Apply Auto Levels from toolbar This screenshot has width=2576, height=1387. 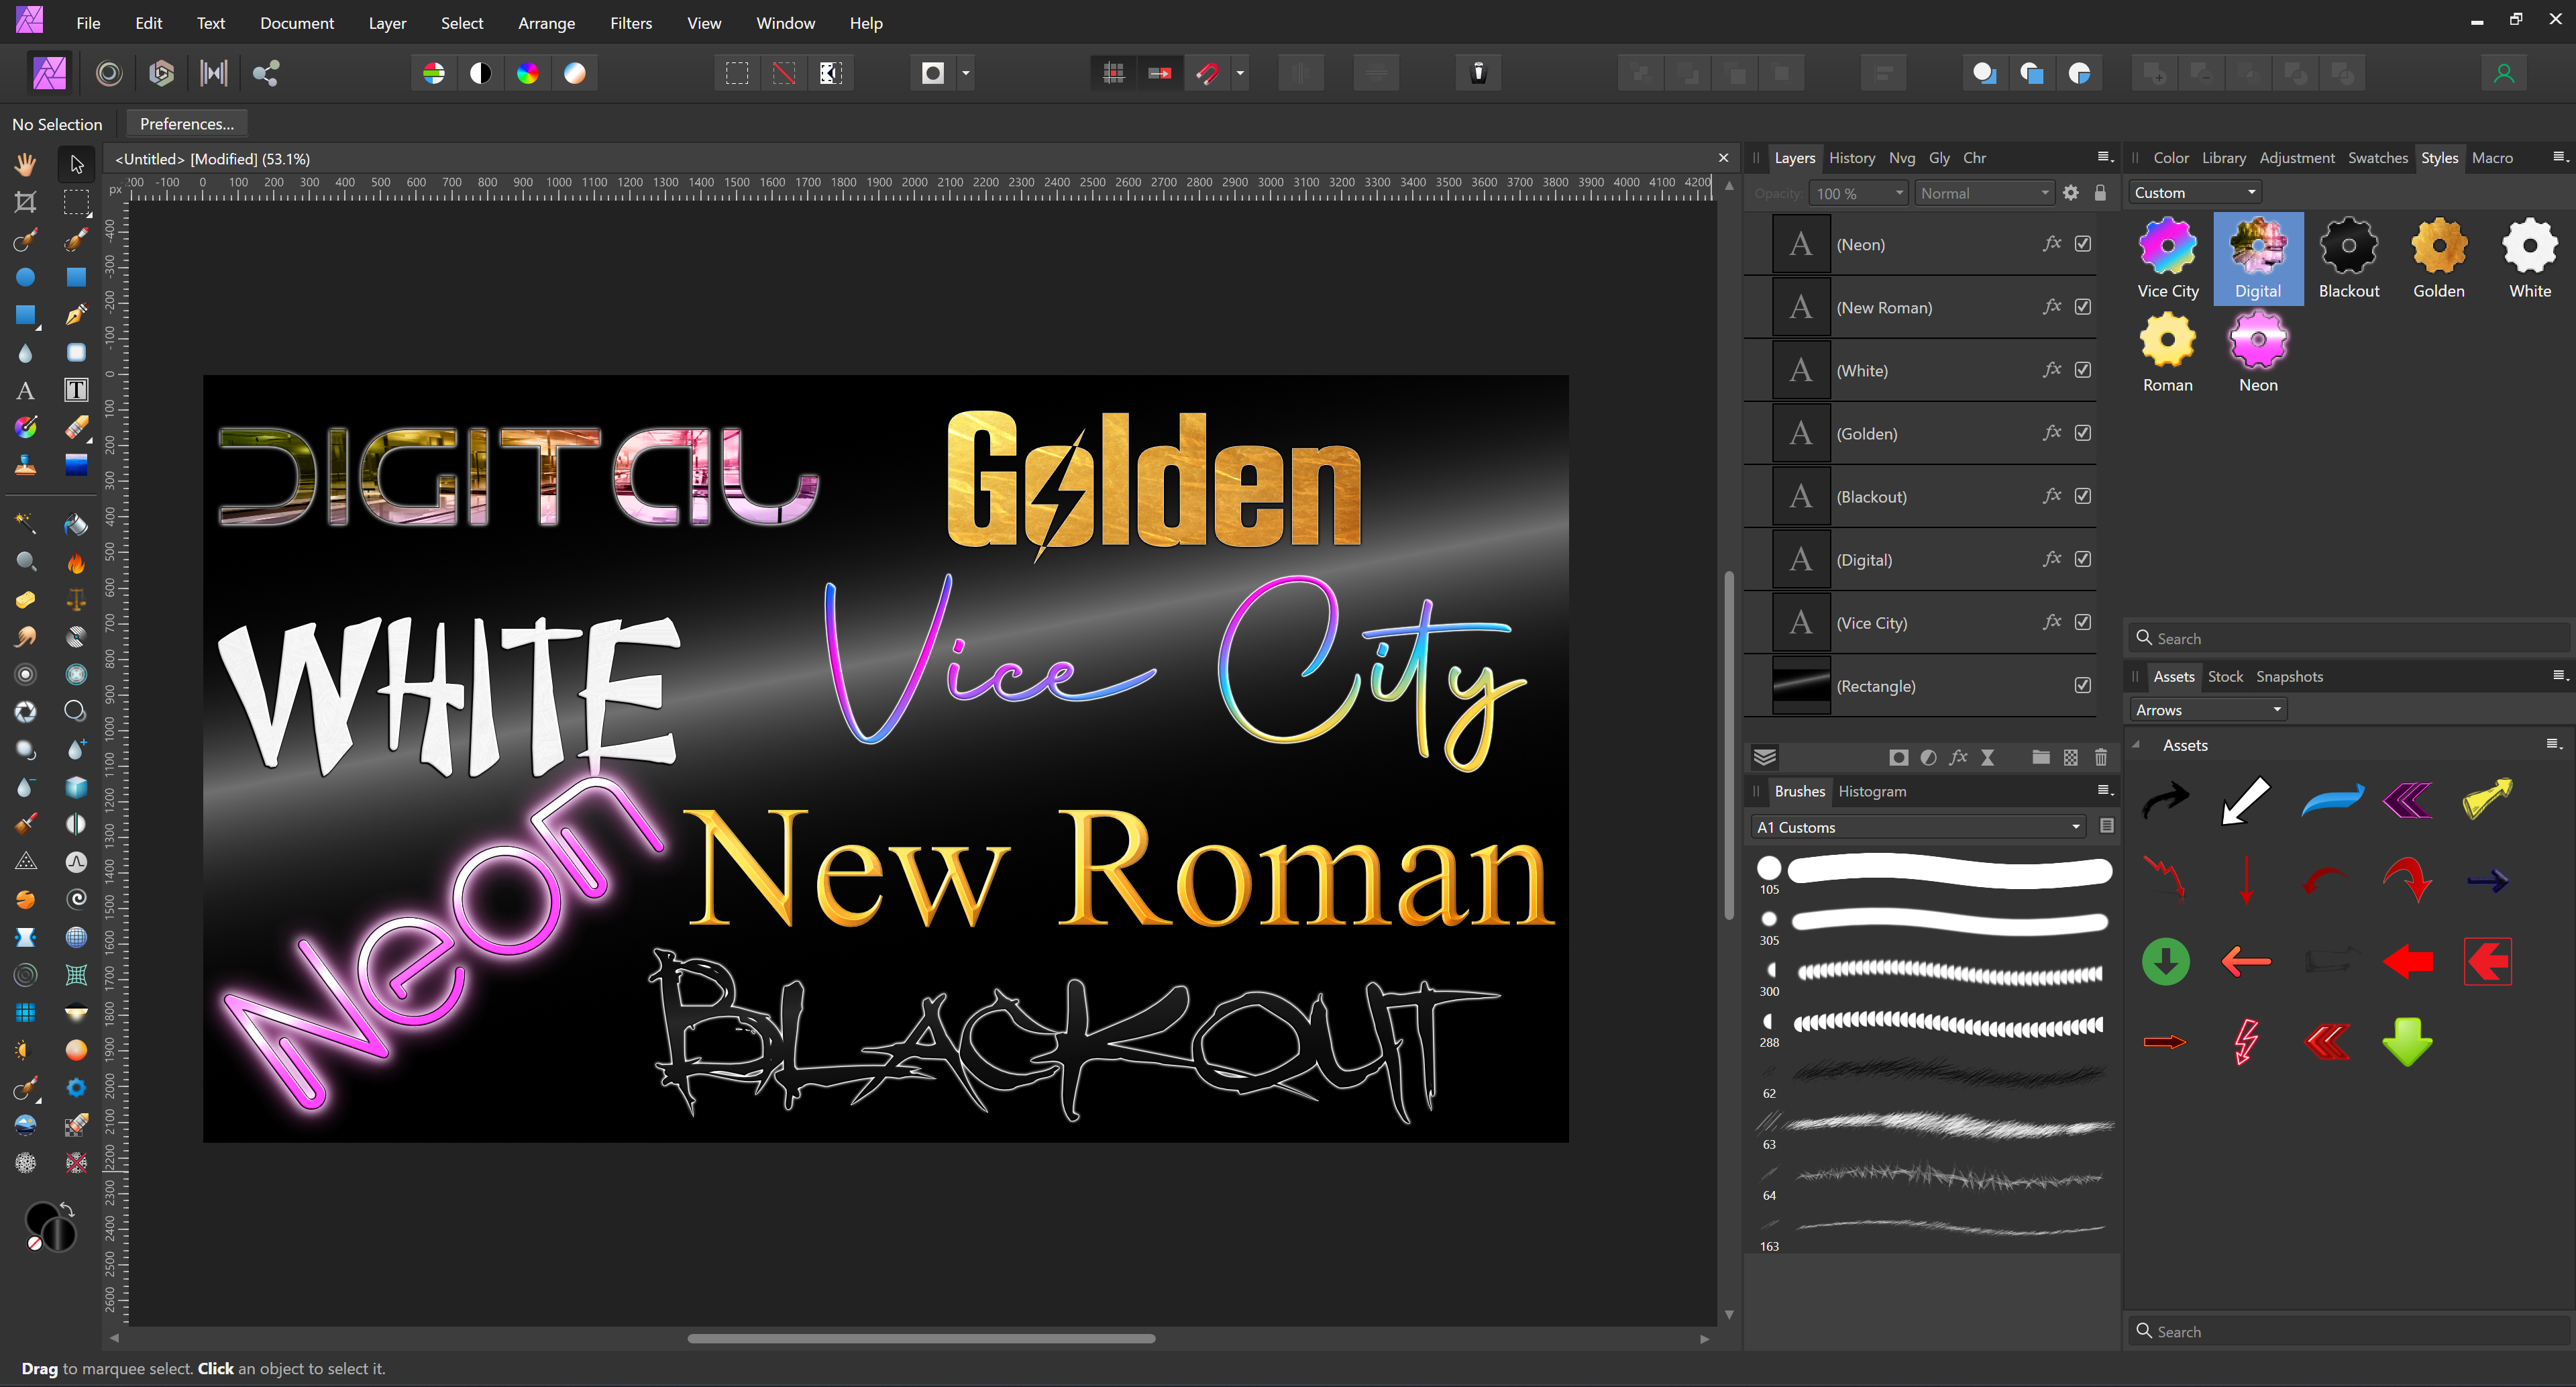434,73
